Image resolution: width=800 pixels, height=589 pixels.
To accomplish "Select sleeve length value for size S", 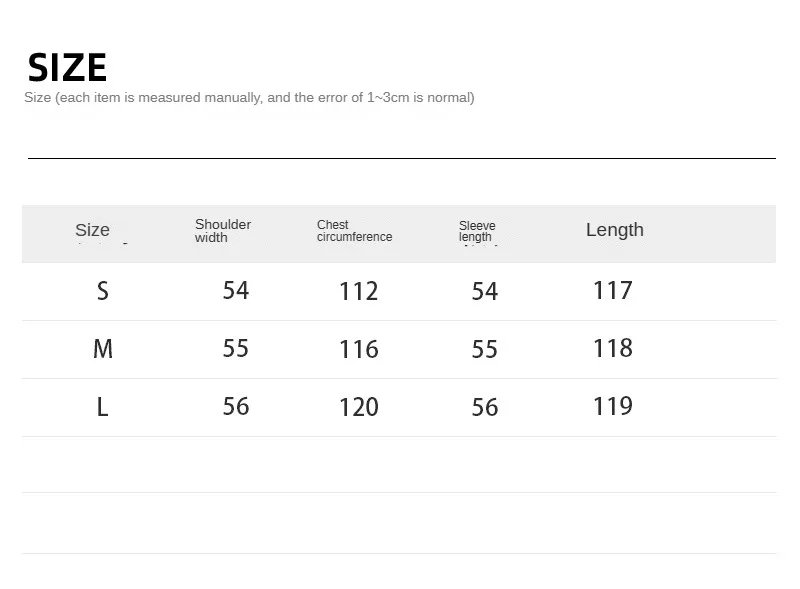I will (484, 292).
